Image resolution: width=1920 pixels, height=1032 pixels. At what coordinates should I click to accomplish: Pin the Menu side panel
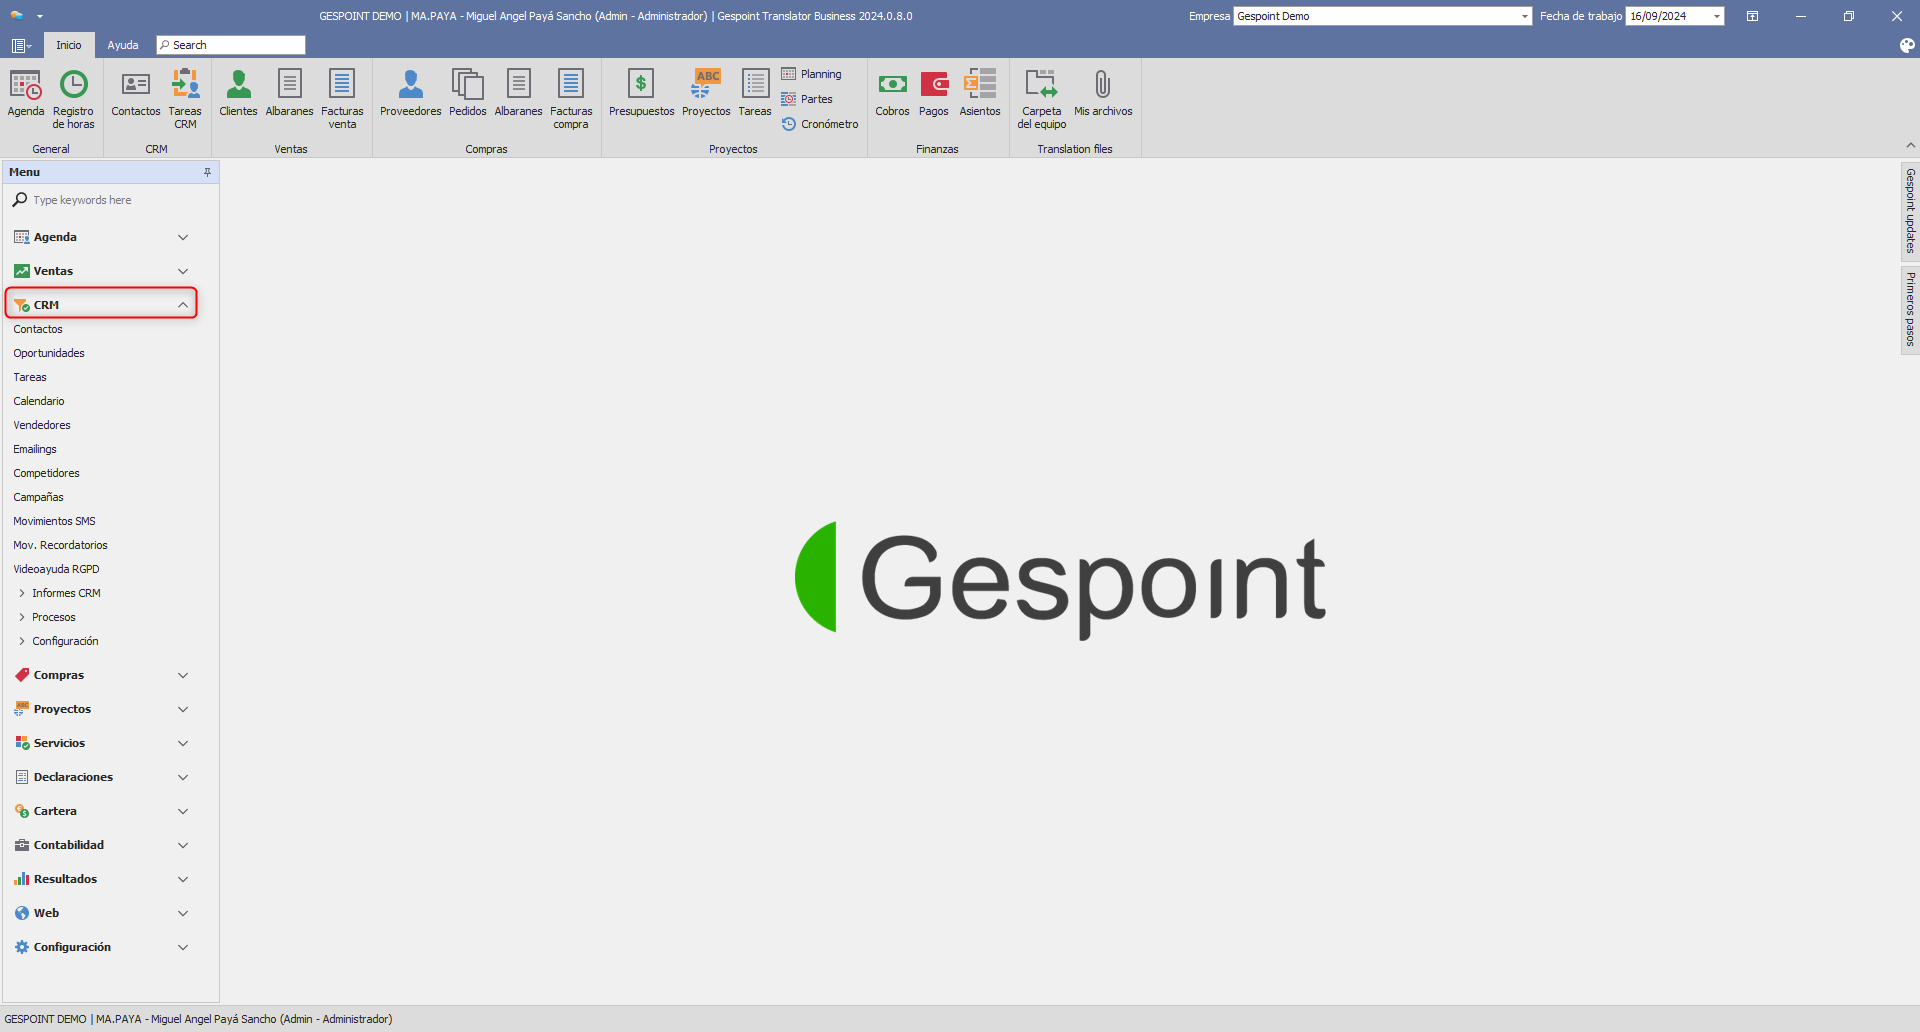(207, 172)
